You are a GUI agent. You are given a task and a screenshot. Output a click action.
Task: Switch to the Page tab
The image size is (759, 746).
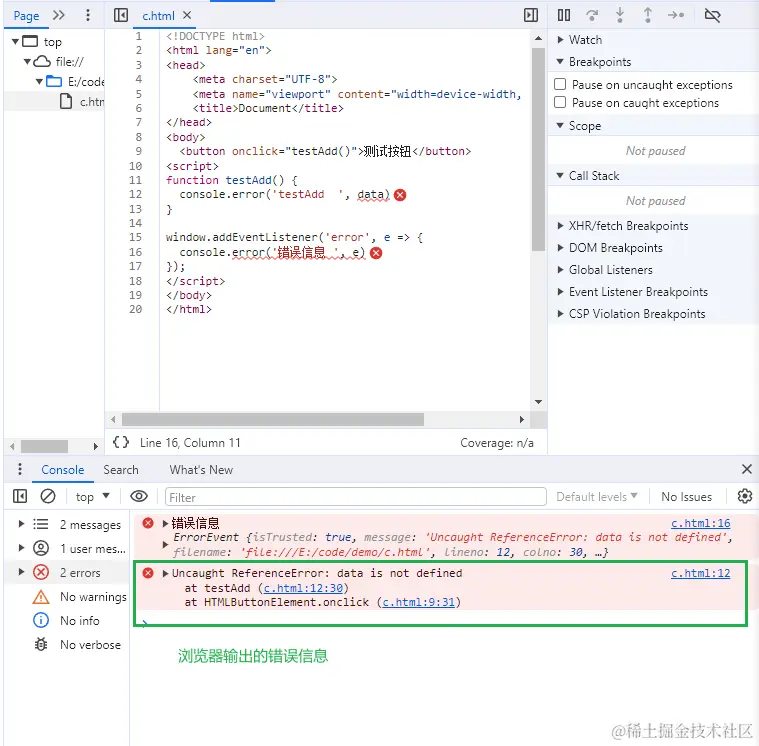pyautogui.click(x=26, y=16)
